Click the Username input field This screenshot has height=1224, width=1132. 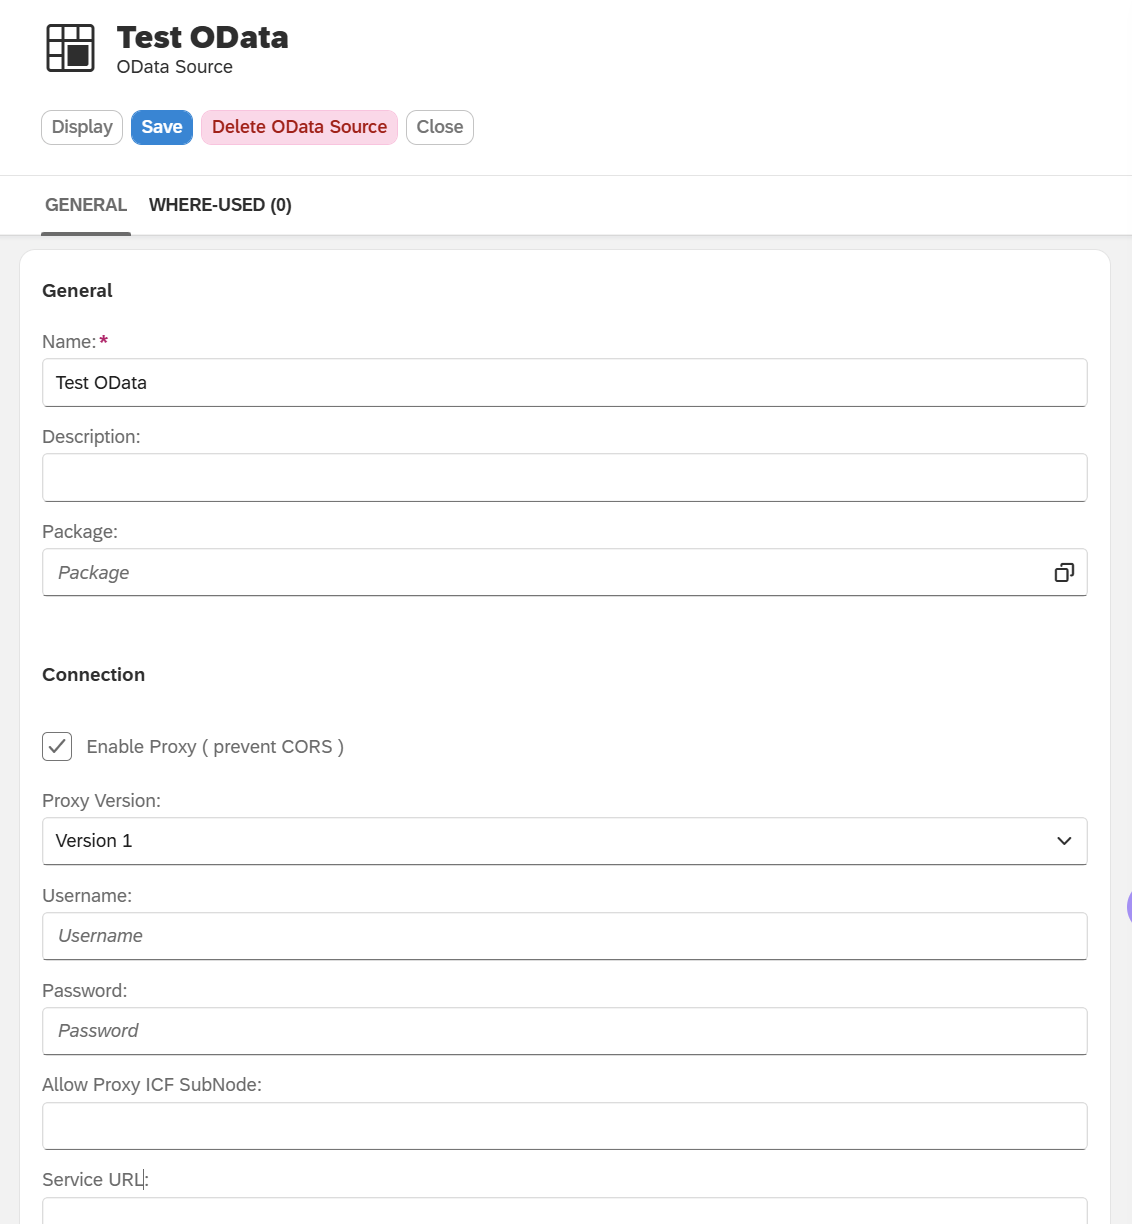(564, 936)
